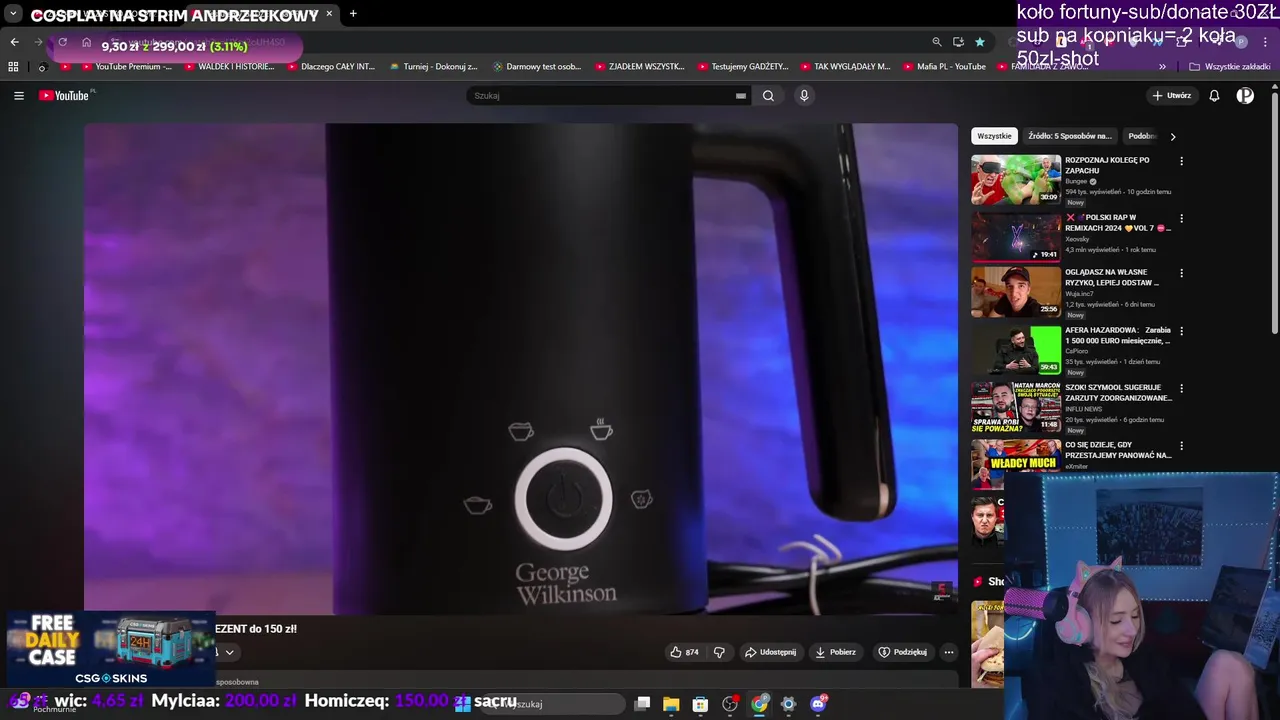Open the Darmowy test osob... bookmark

tap(536, 67)
